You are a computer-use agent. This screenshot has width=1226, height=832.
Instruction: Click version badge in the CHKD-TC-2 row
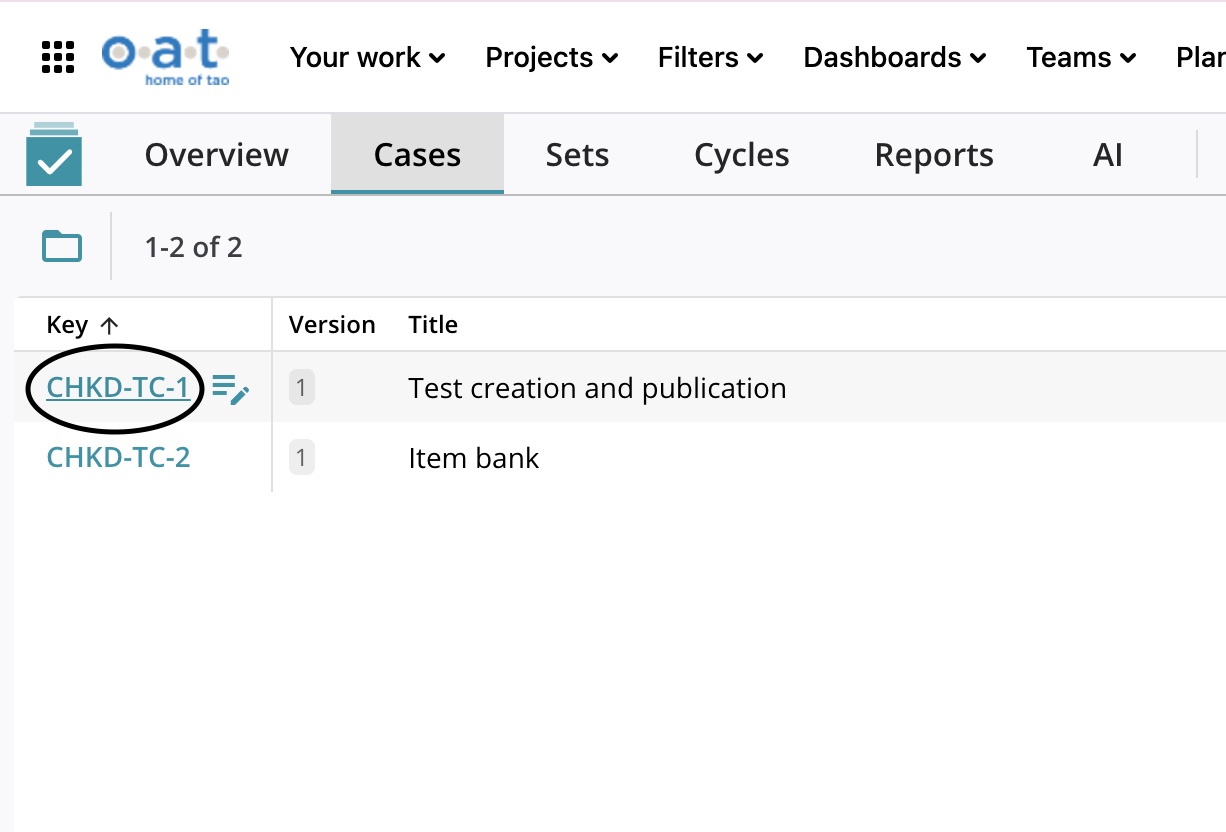coord(301,458)
